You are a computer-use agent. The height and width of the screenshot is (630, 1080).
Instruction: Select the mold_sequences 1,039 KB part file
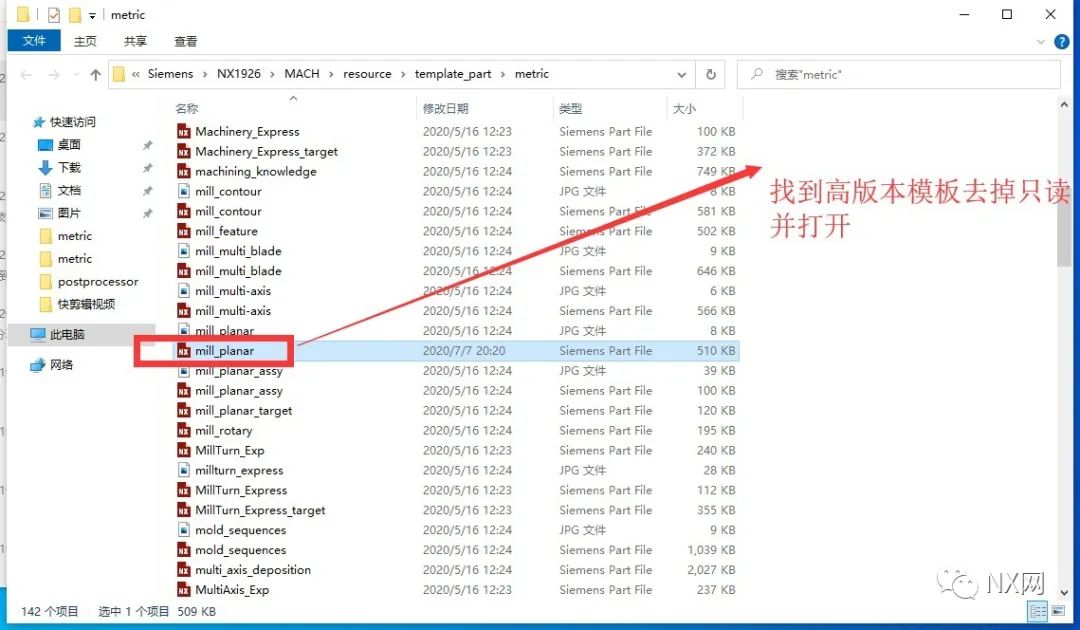[455, 550]
